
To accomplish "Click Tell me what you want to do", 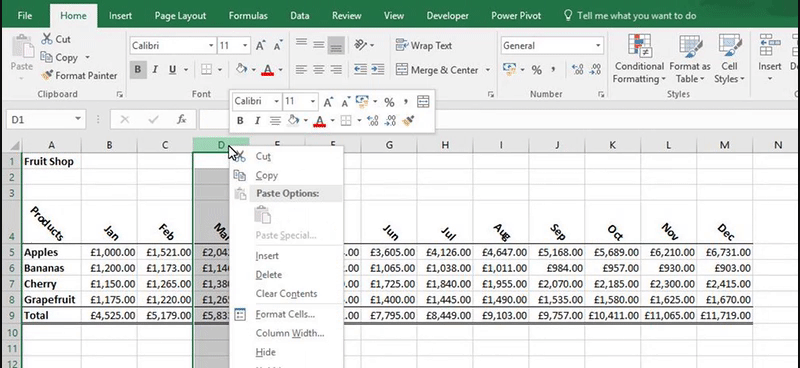I will 630,16.
